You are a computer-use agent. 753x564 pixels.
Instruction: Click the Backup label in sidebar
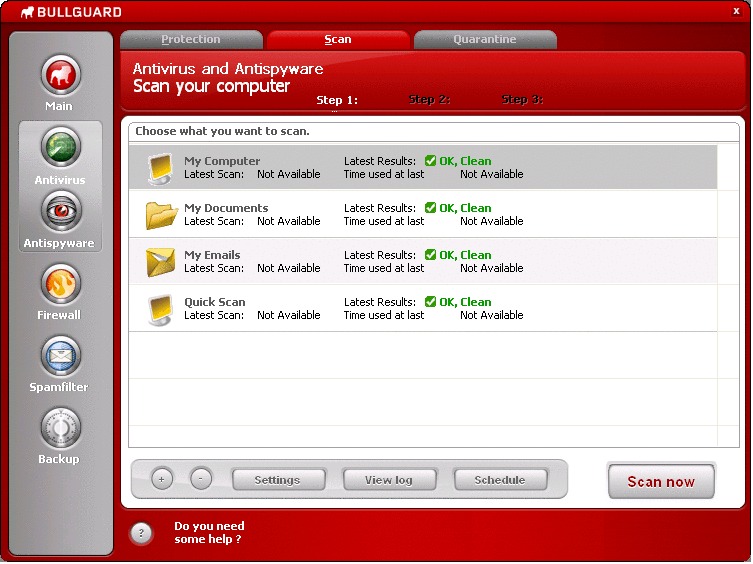click(59, 459)
